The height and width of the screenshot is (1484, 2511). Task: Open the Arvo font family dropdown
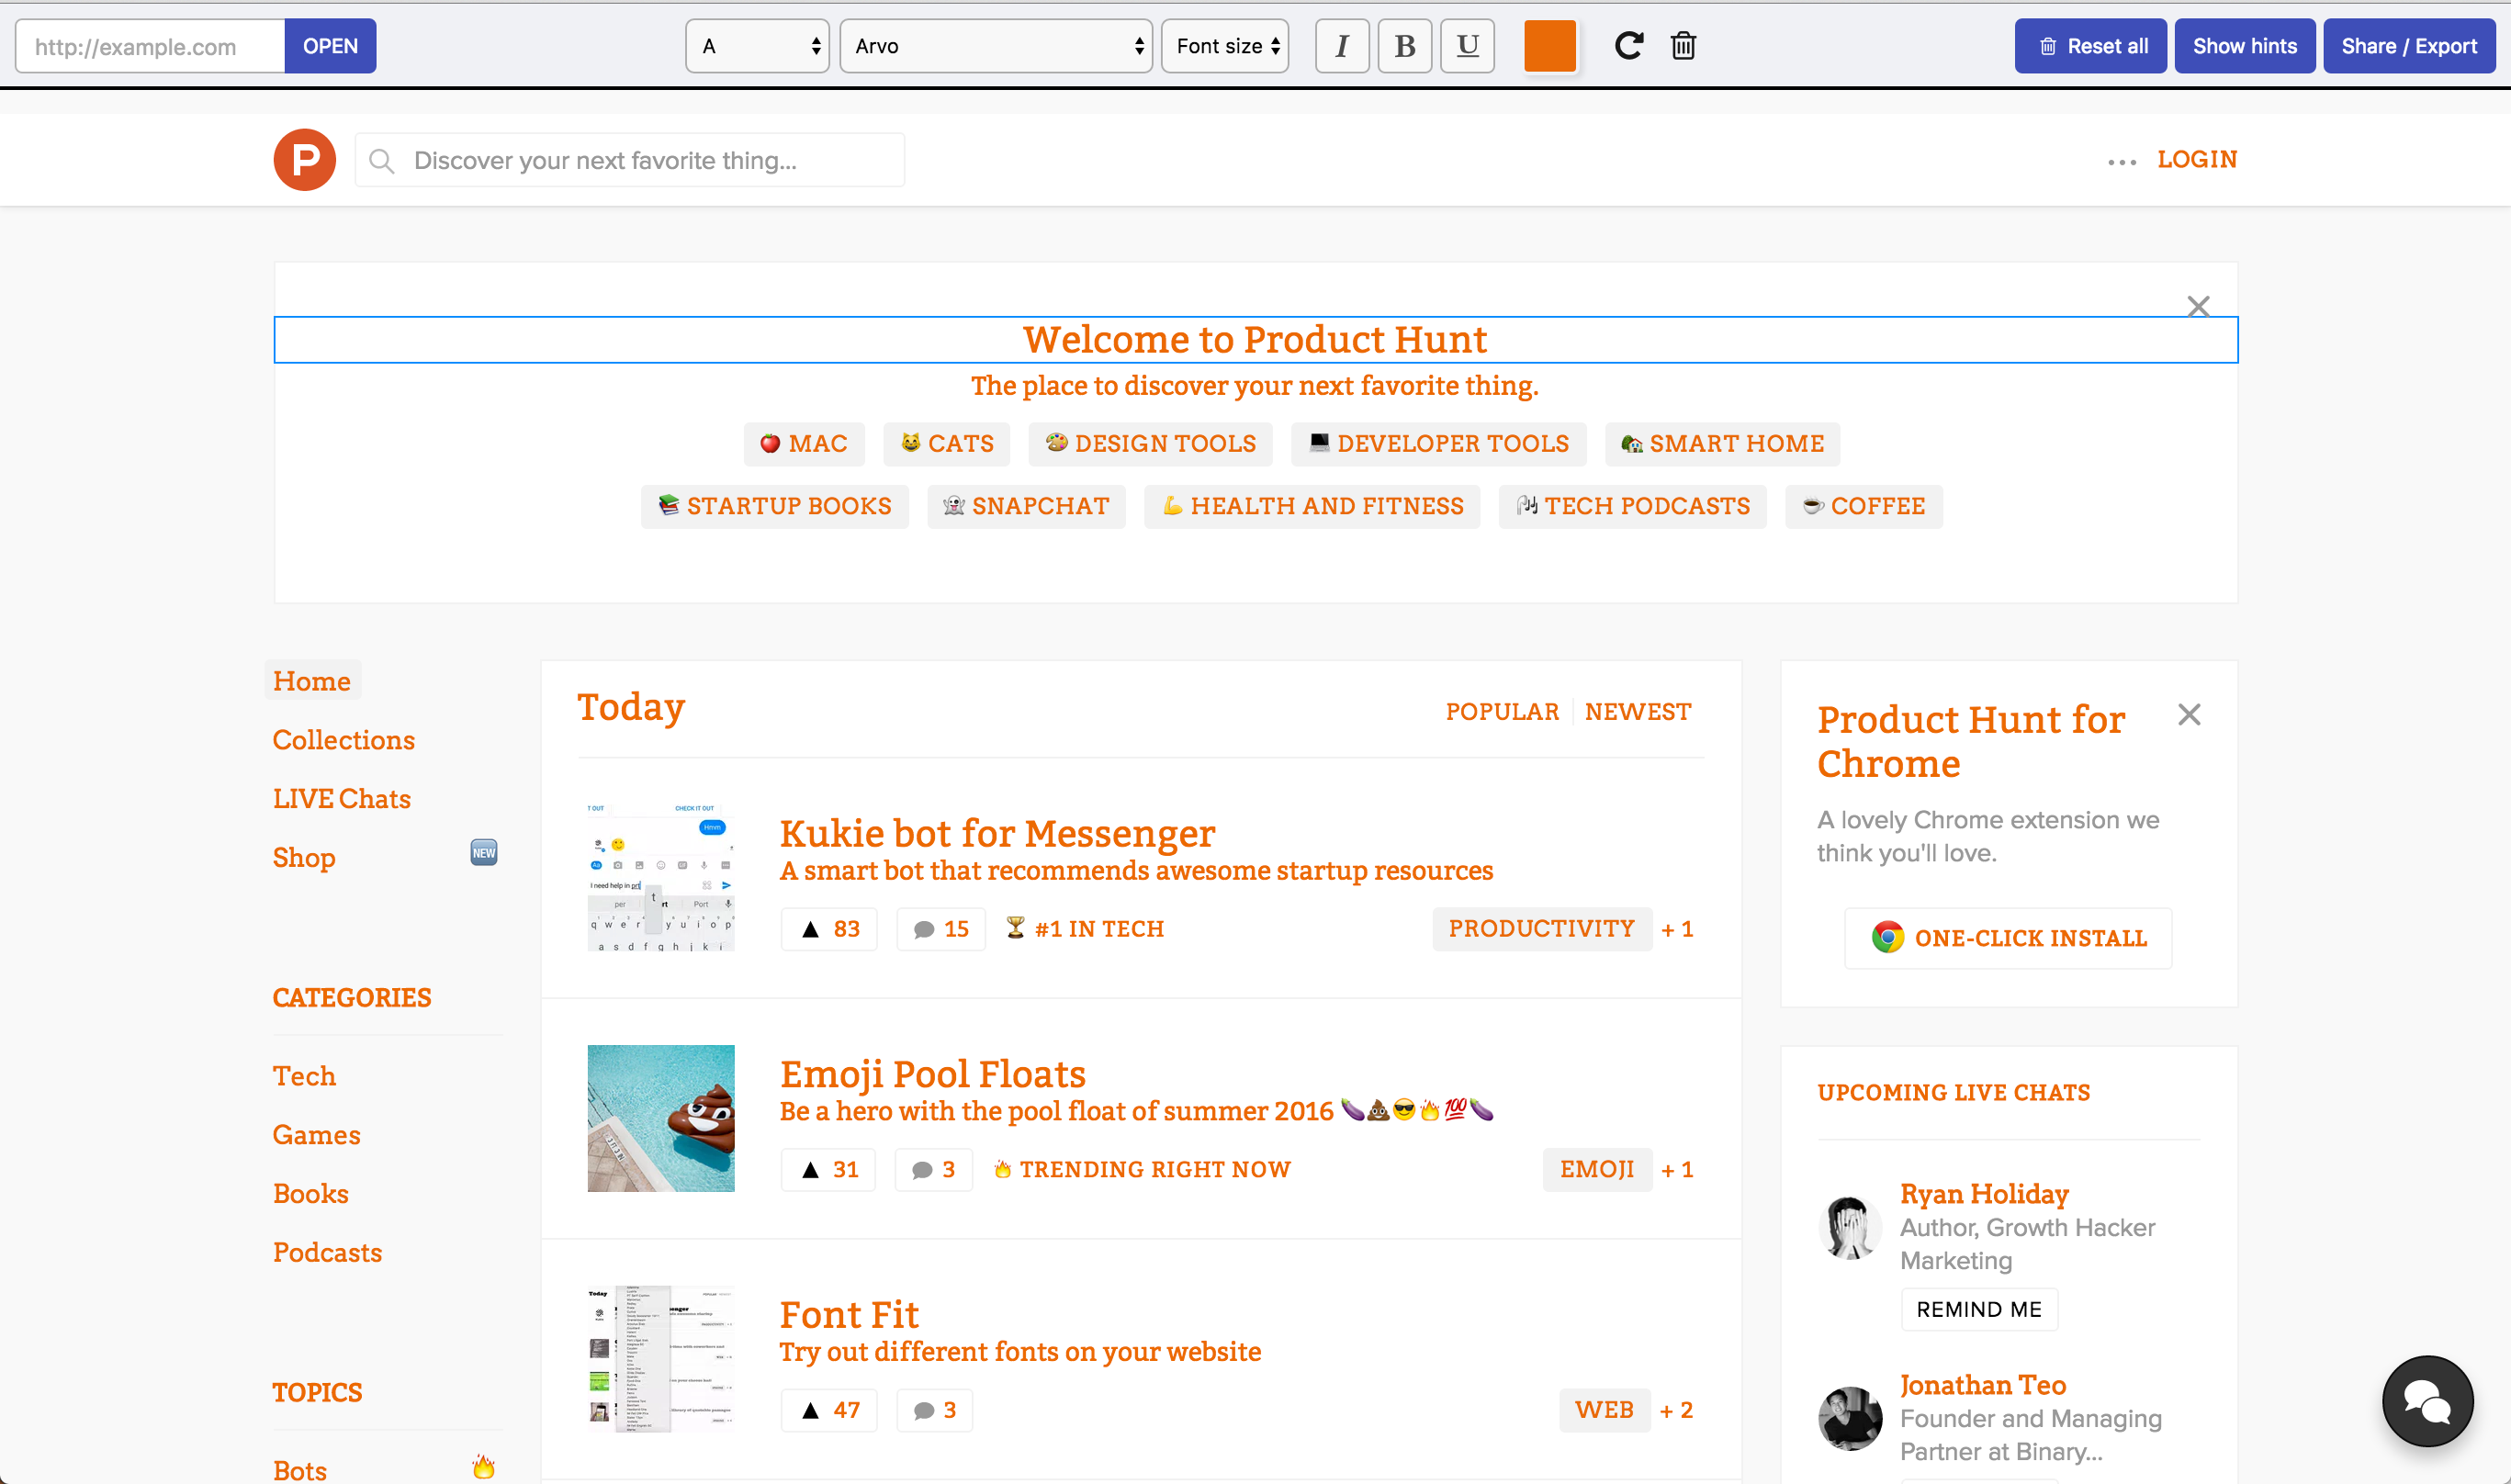(995, 46)
